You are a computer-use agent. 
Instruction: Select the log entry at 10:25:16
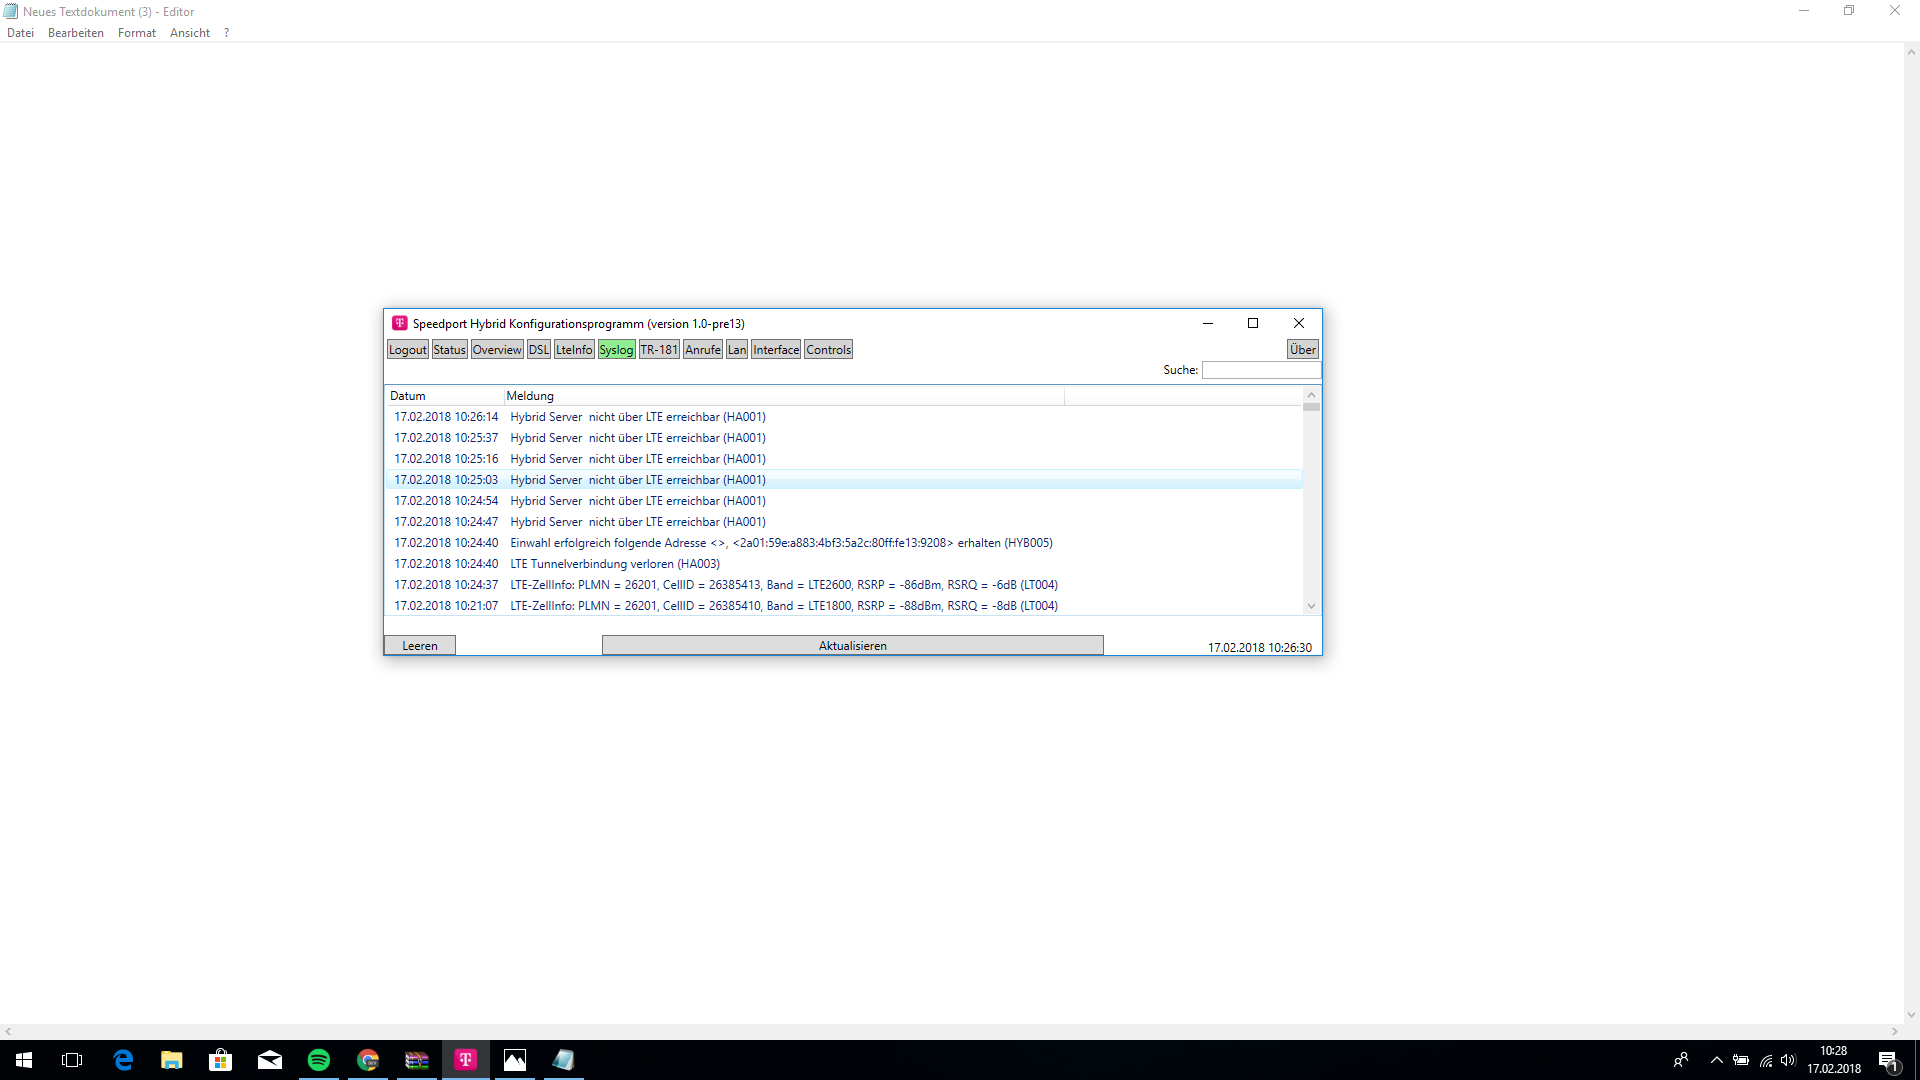click(x=844, y=459)
